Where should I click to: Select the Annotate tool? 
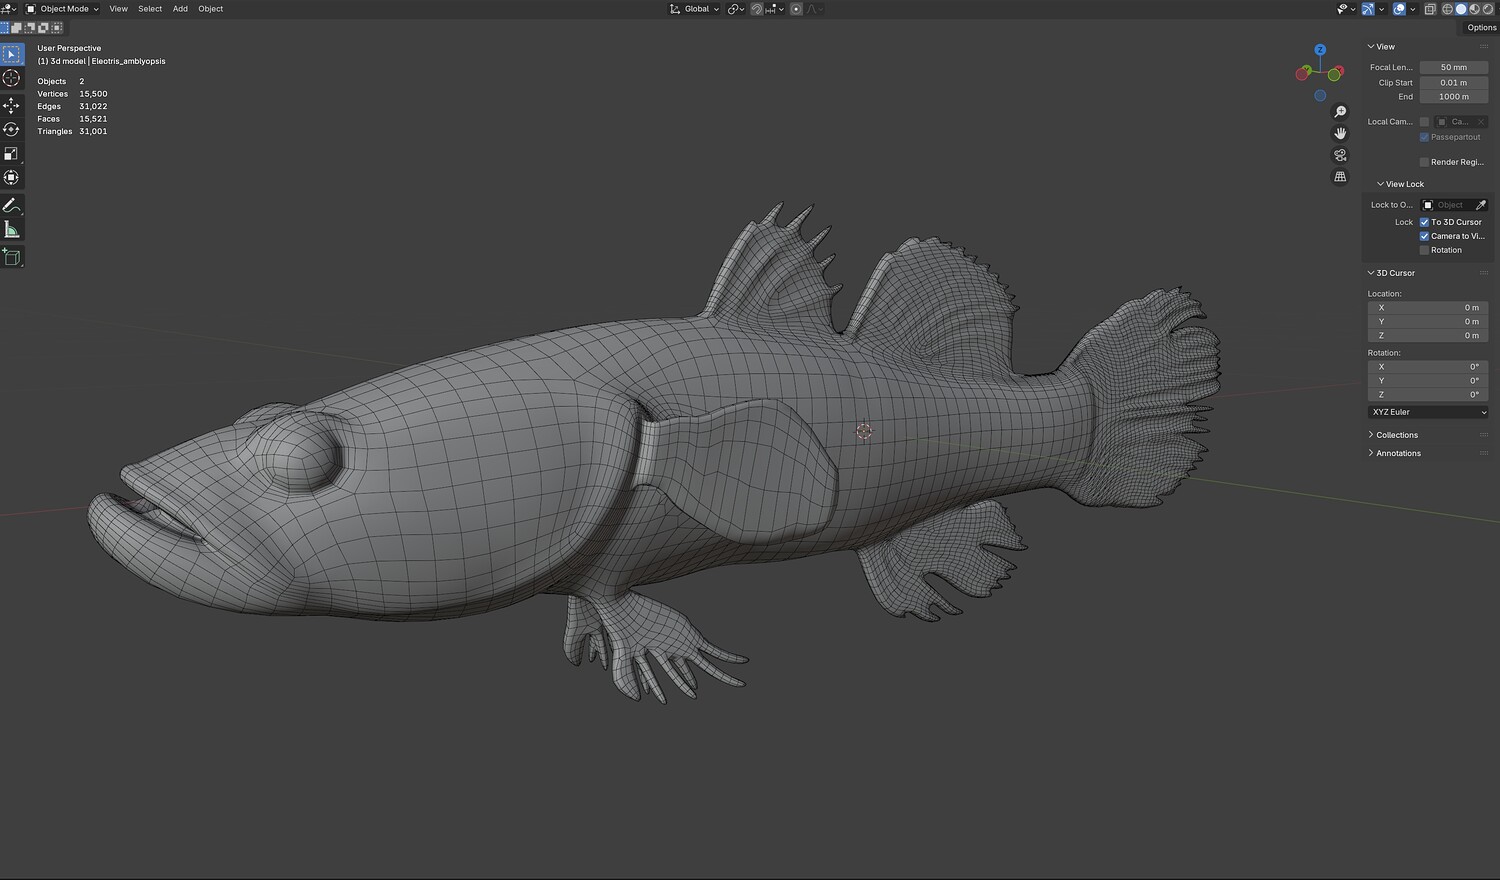click(12, 205)
